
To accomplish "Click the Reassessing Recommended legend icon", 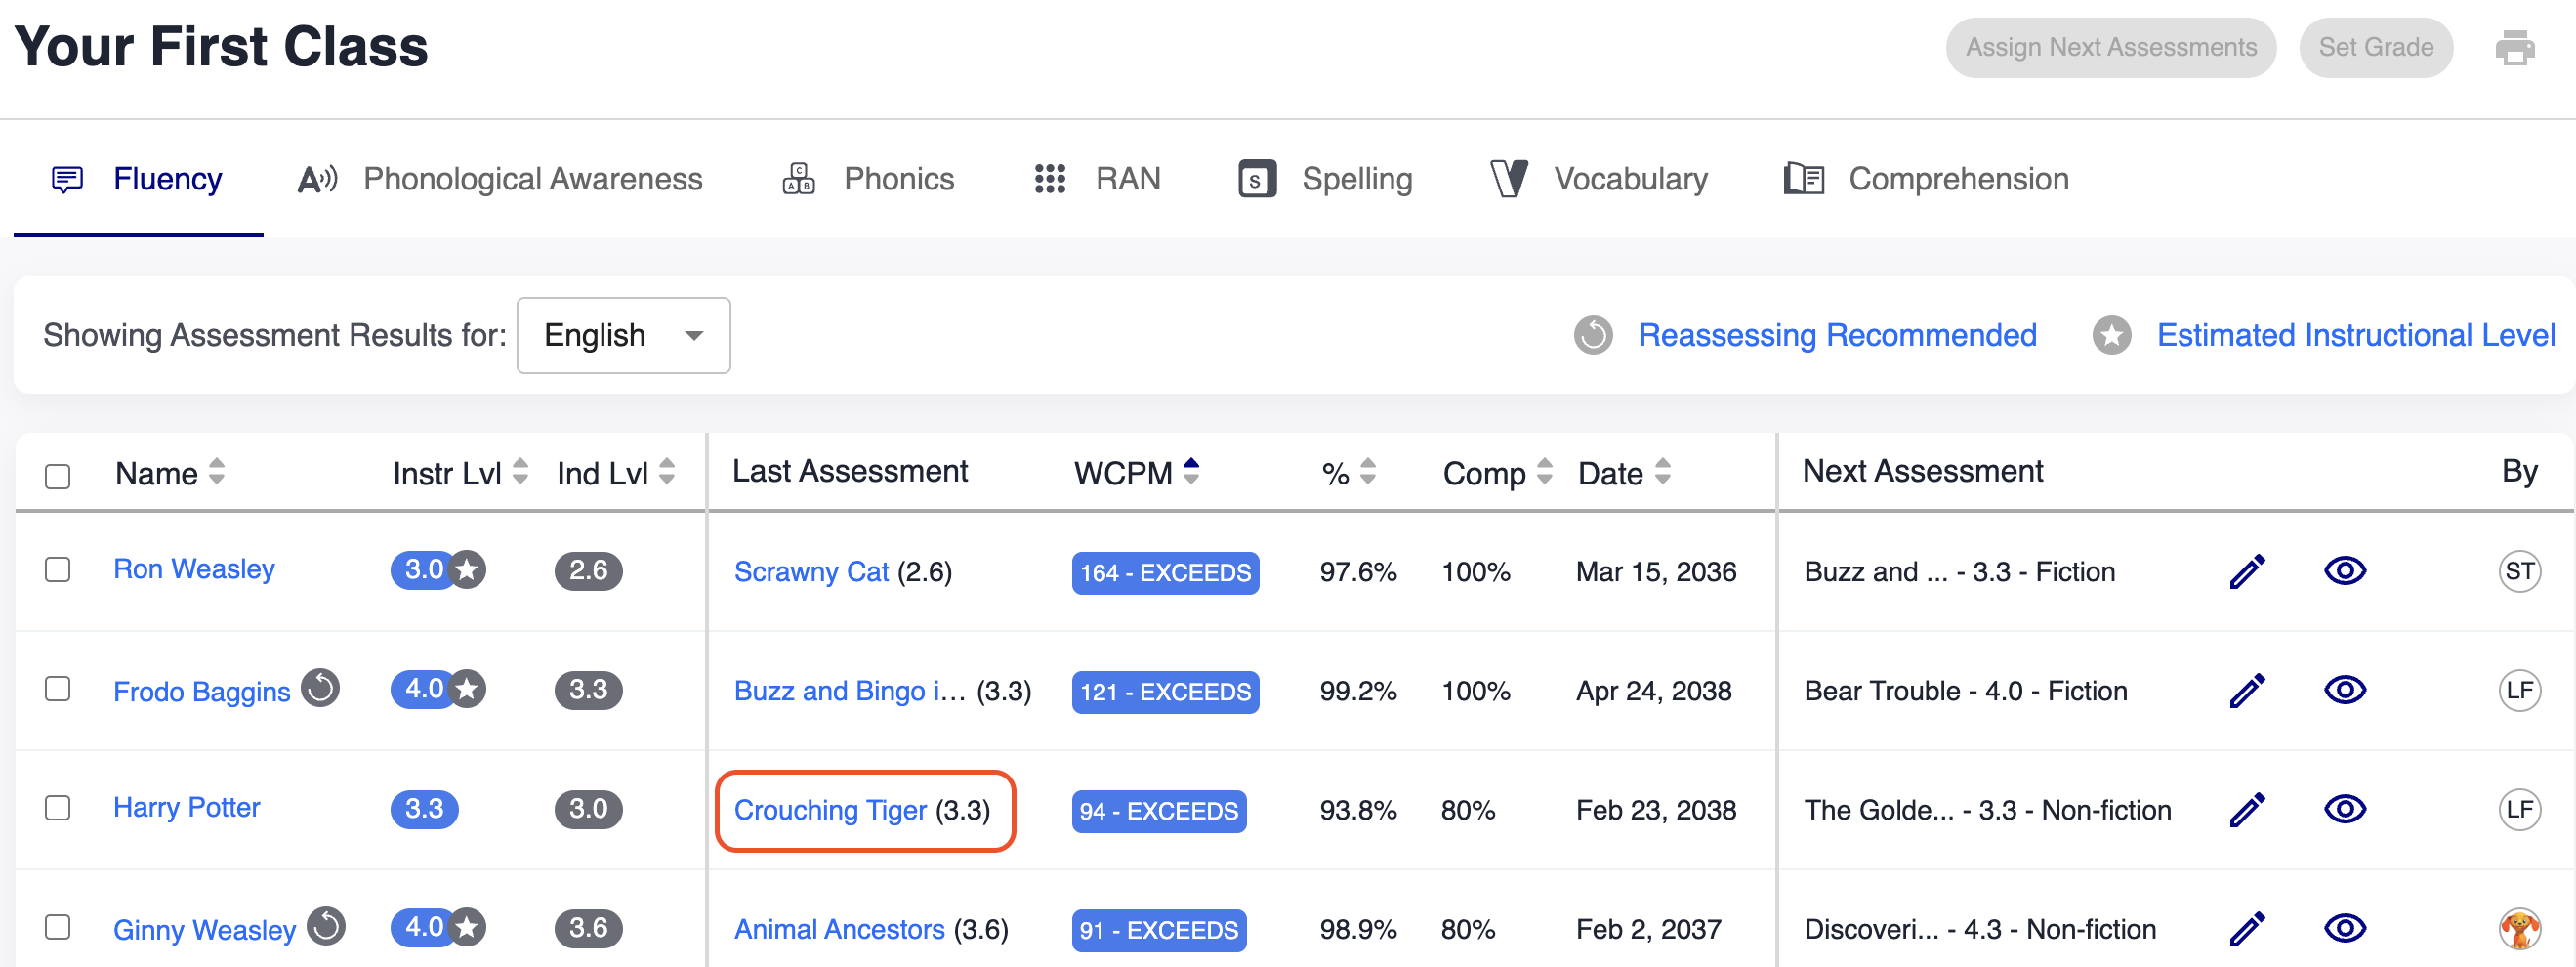I will 1593,335.
